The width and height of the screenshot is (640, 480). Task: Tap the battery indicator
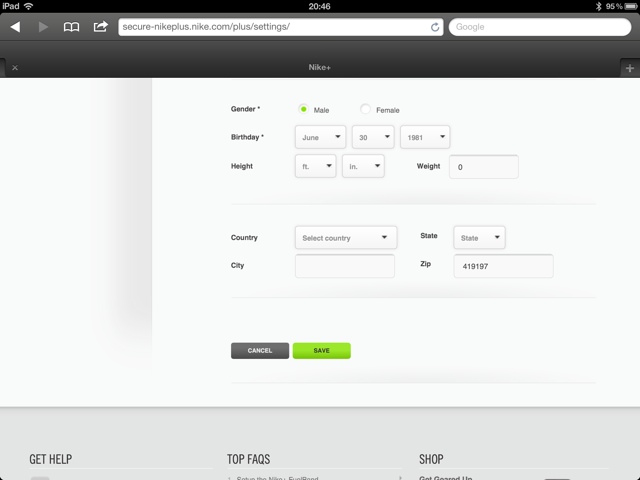tap(631, 6)
